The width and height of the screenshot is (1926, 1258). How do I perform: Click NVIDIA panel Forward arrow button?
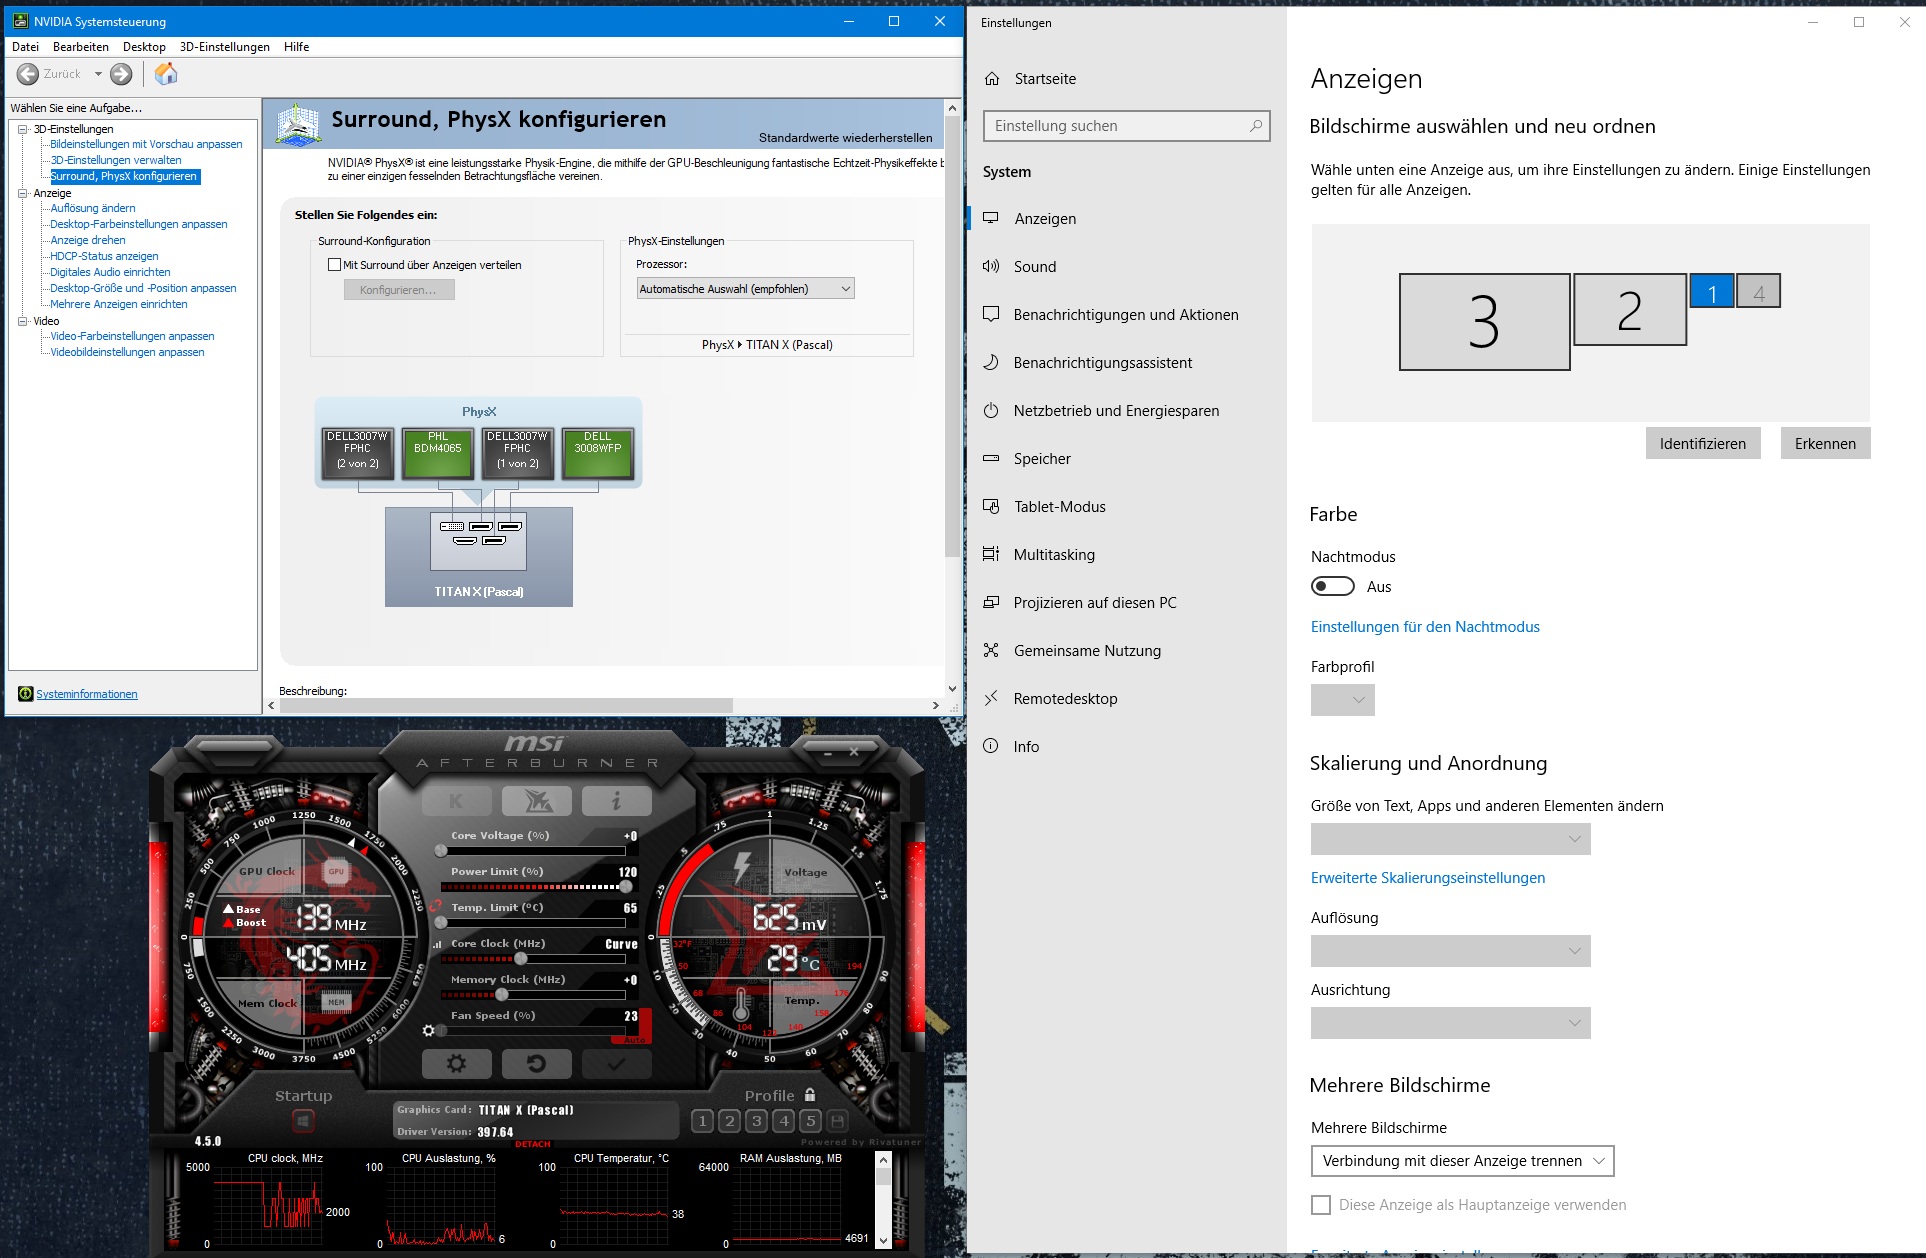point(121,74)
